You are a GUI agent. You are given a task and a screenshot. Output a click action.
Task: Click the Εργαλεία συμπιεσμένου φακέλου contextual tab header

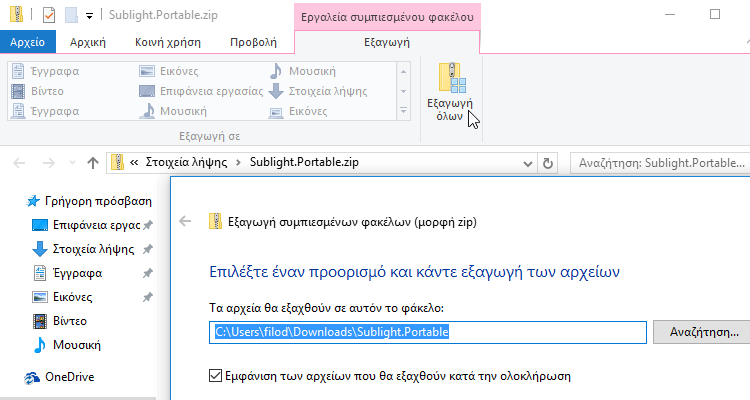click(x=387, y=17)
